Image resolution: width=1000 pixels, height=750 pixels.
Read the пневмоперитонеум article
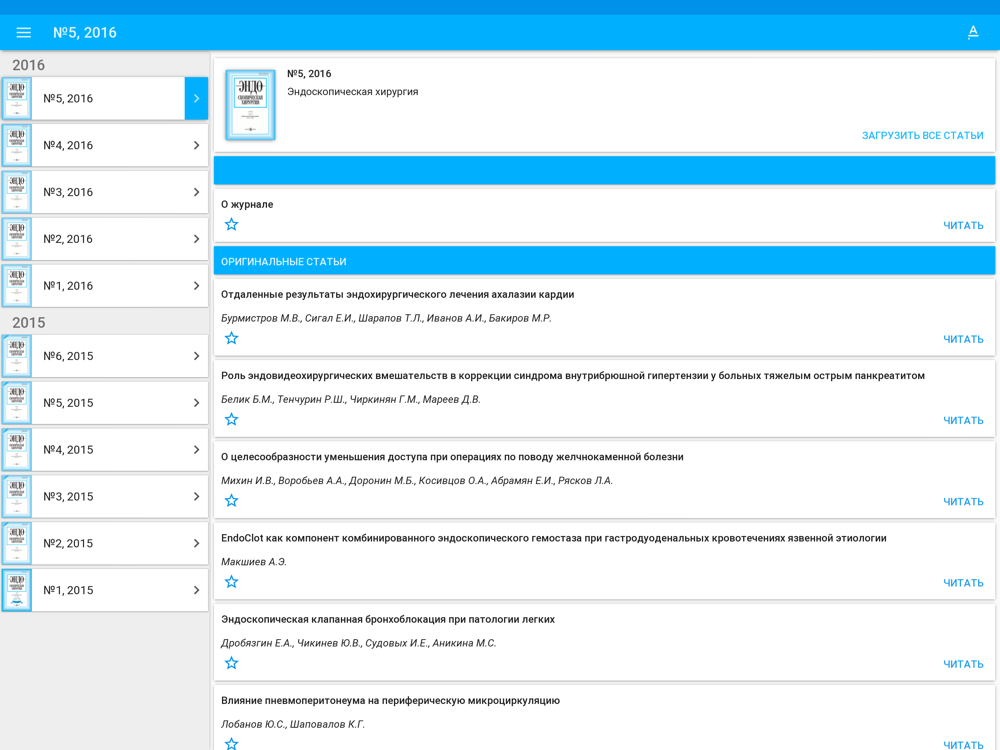tap(963, 744)
